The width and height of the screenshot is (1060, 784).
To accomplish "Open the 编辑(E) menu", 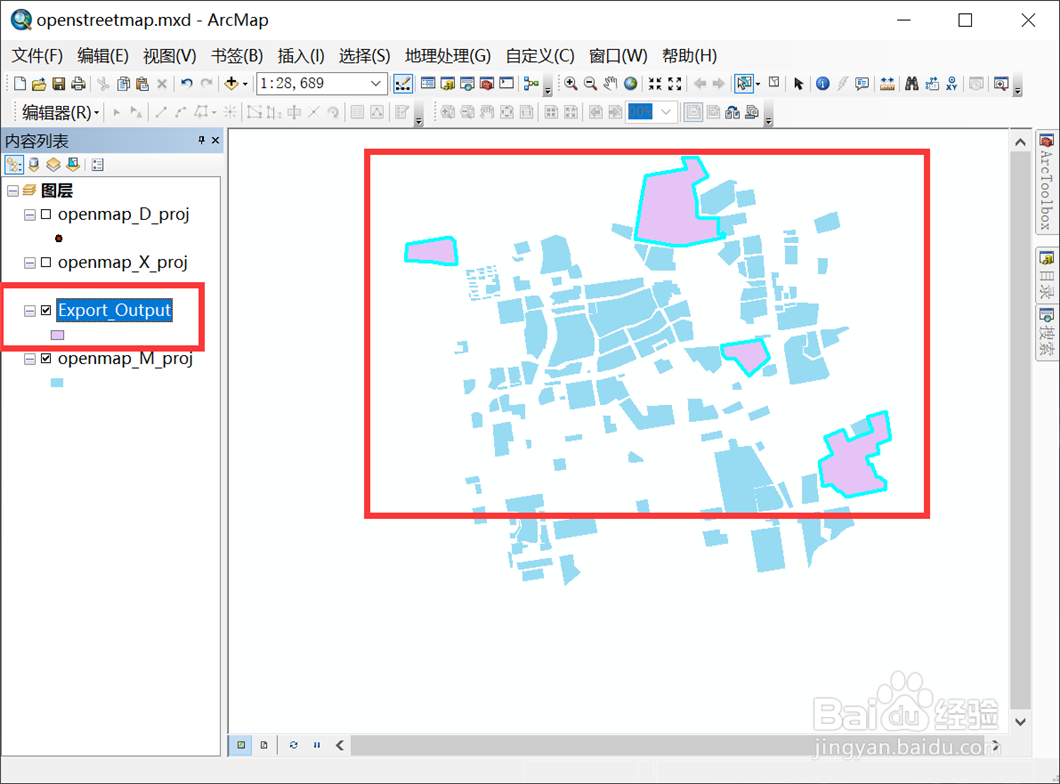I will [103, 55].
